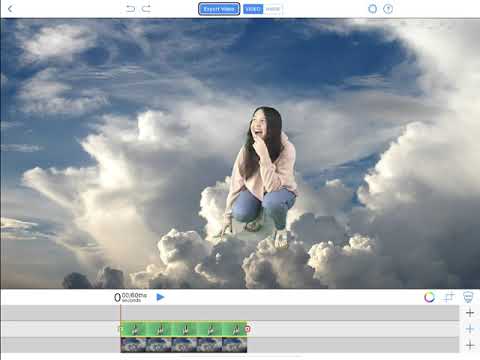Click the red end handle of green clip
This screenshot has height=360, width=480.
tap(248, 329)
